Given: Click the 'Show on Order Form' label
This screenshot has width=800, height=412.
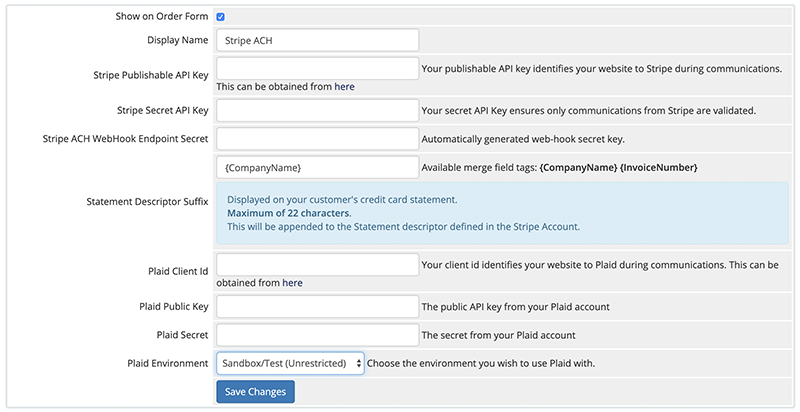Looking at the screenshot, I should (x=162, y=16).
